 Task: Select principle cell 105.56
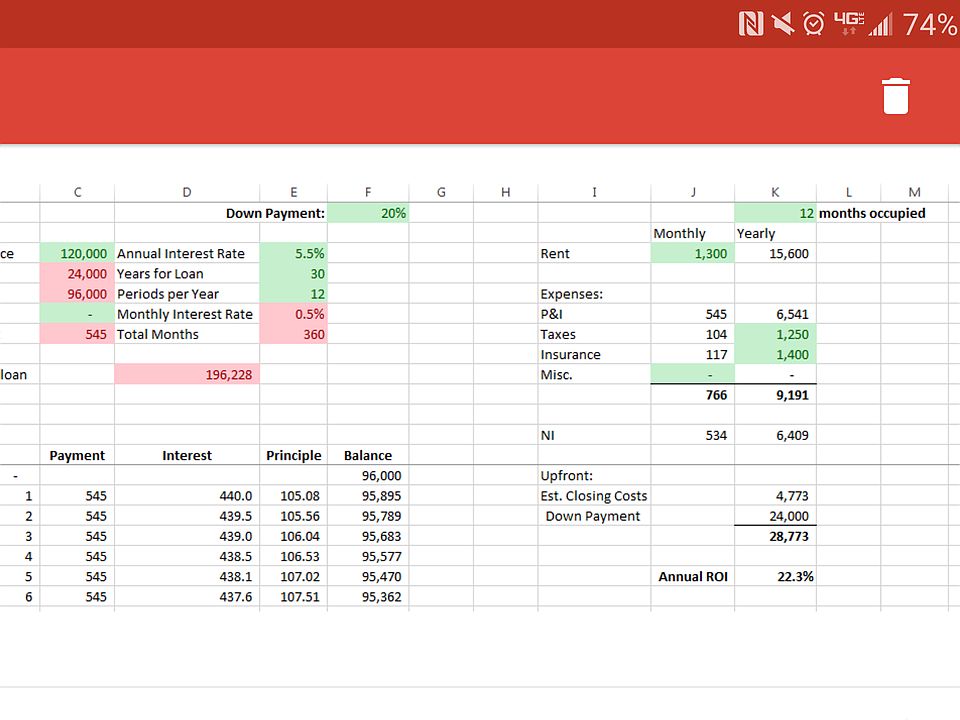[x=294, y=516]
